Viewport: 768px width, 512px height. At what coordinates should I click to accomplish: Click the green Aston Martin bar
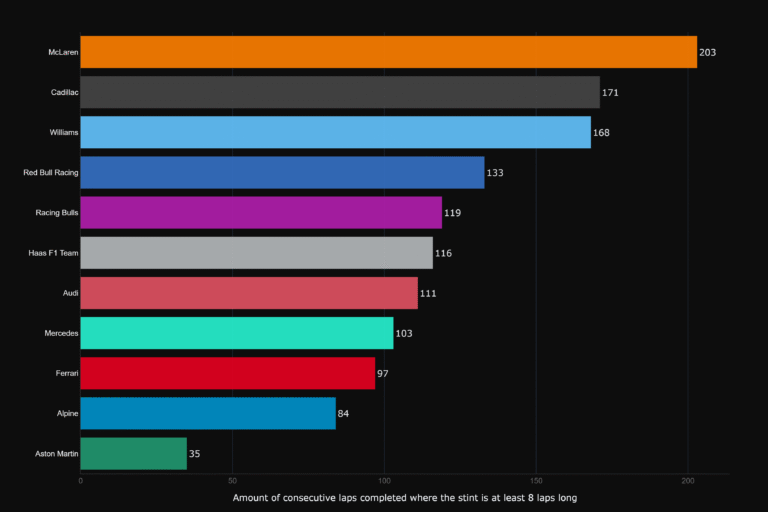133,453
